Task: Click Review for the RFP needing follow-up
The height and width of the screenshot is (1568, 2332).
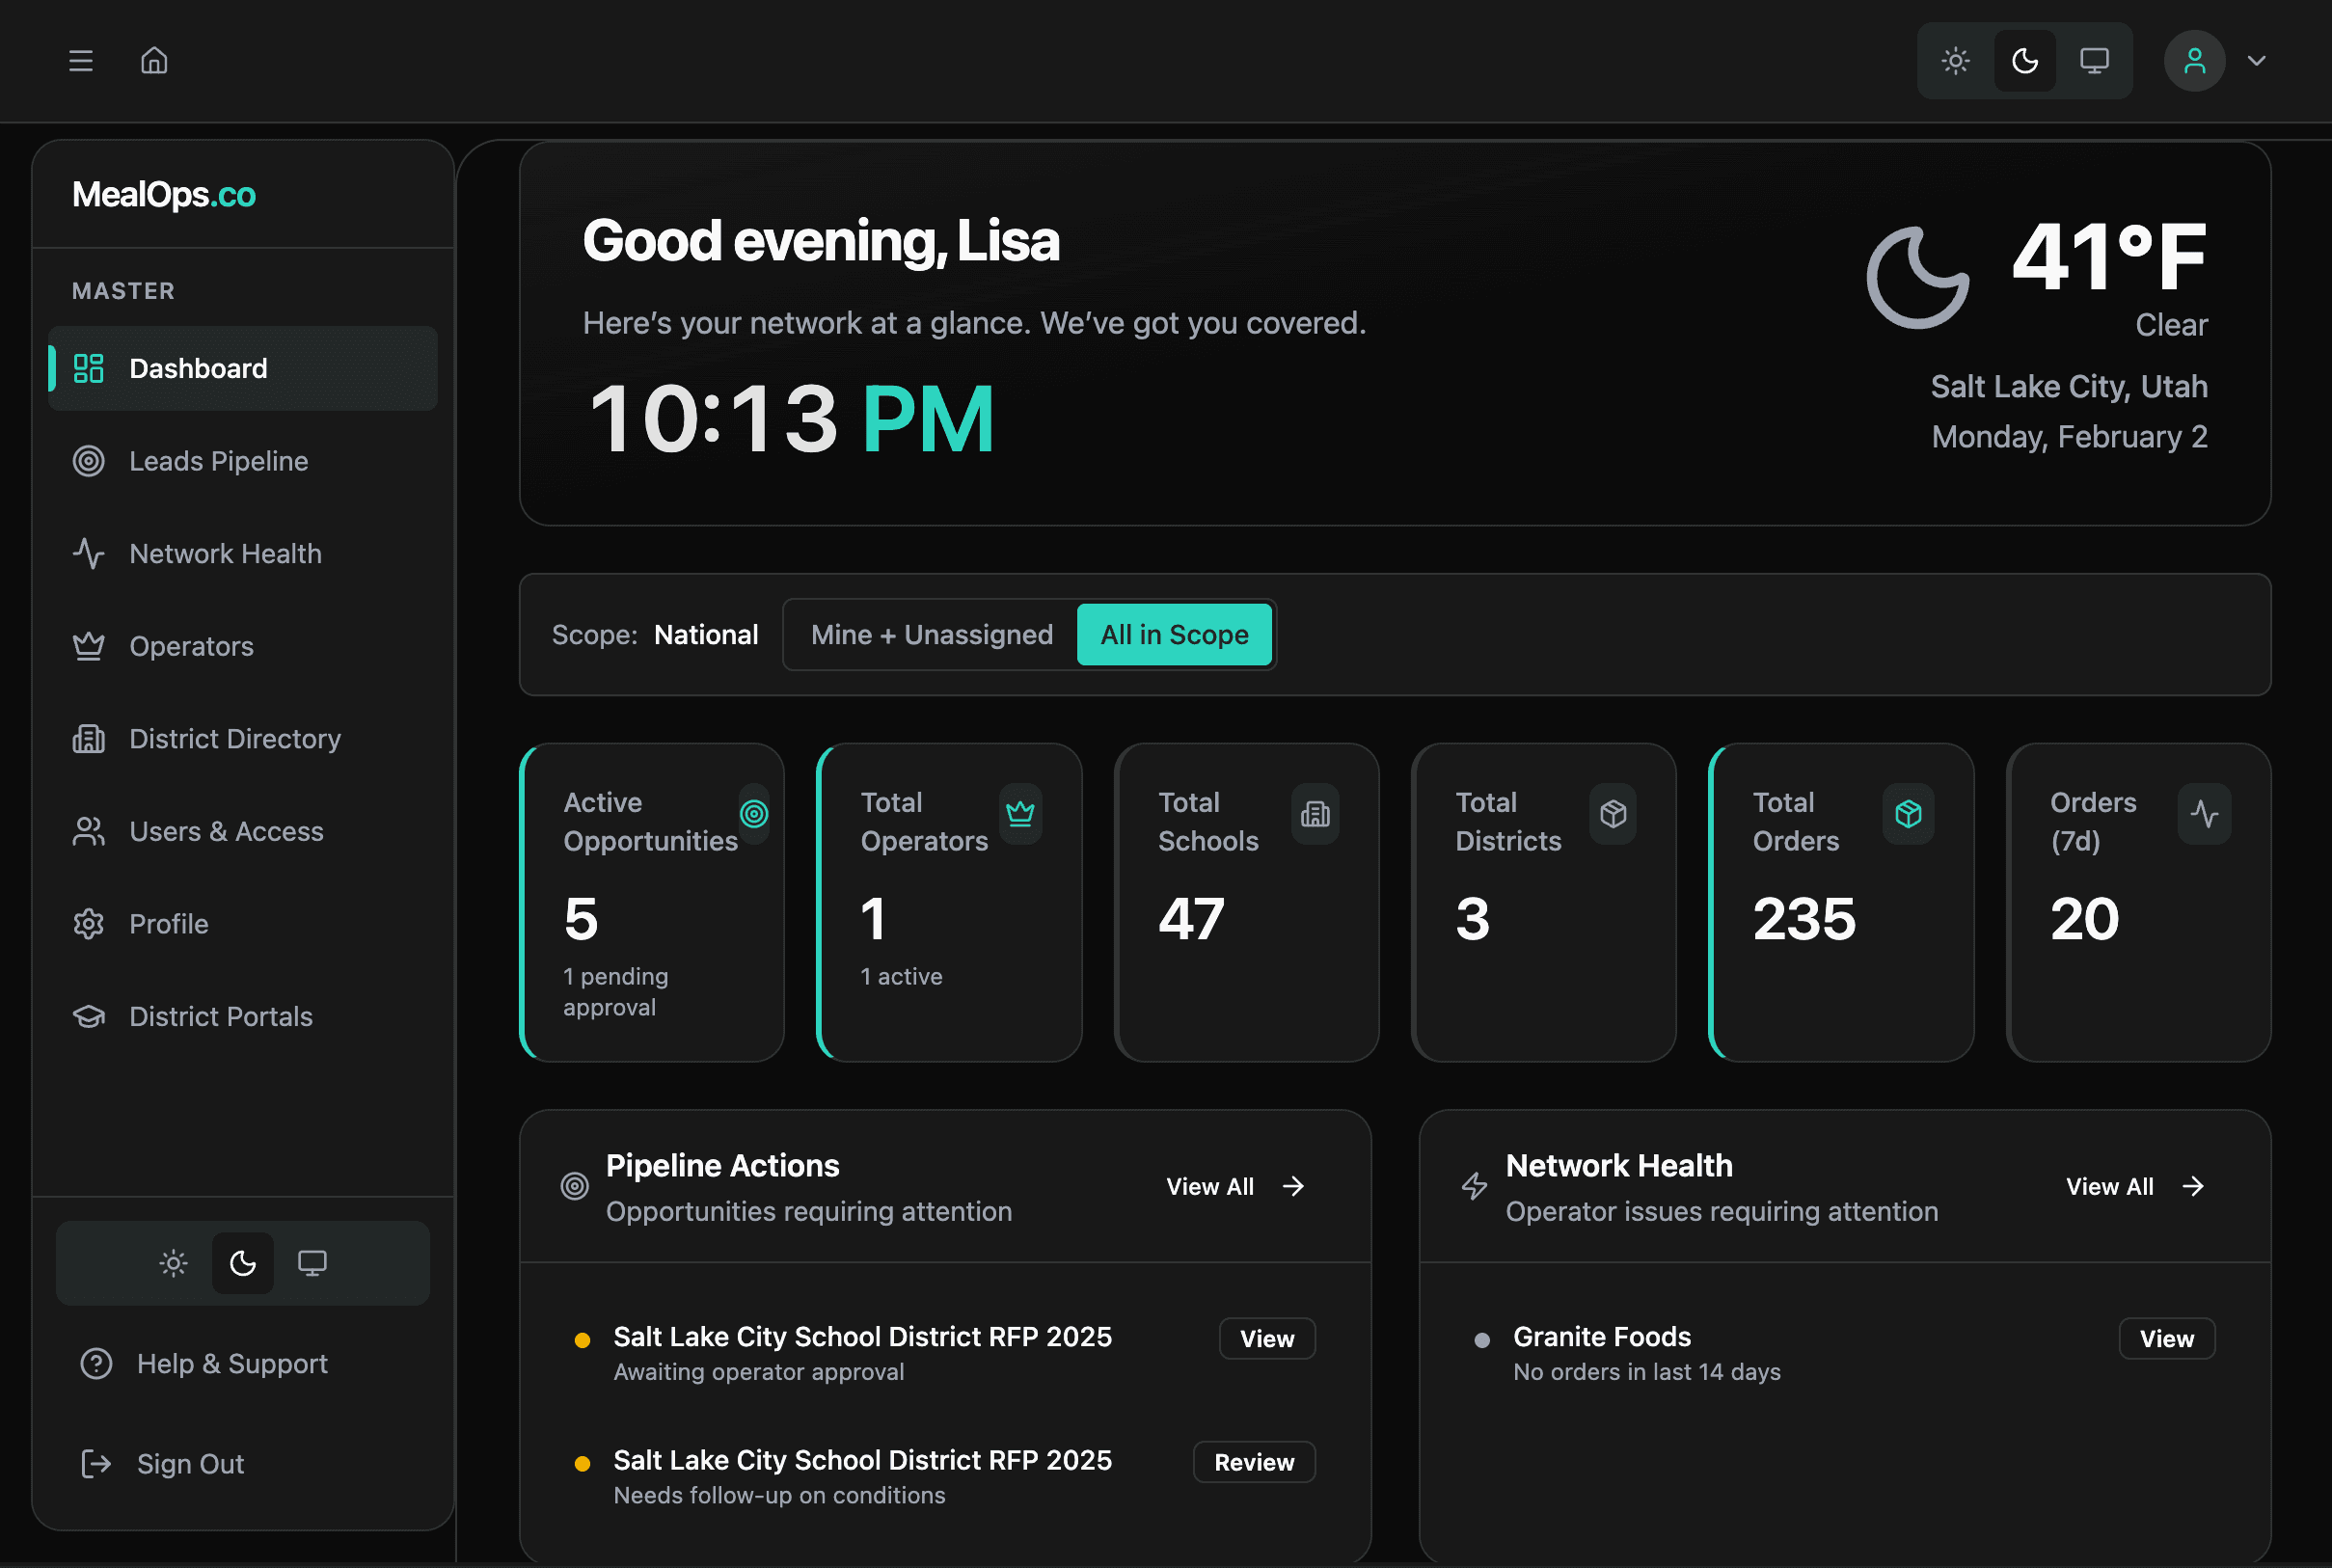Action: (1253, 1462)
